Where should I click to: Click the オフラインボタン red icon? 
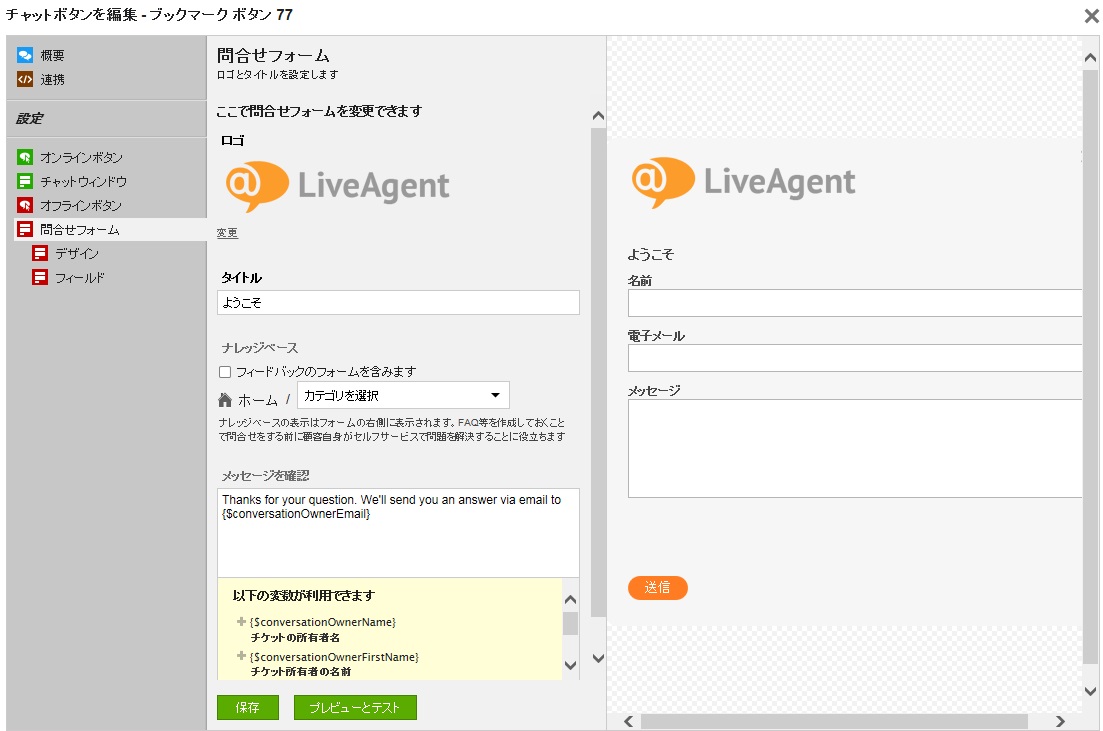25,205
